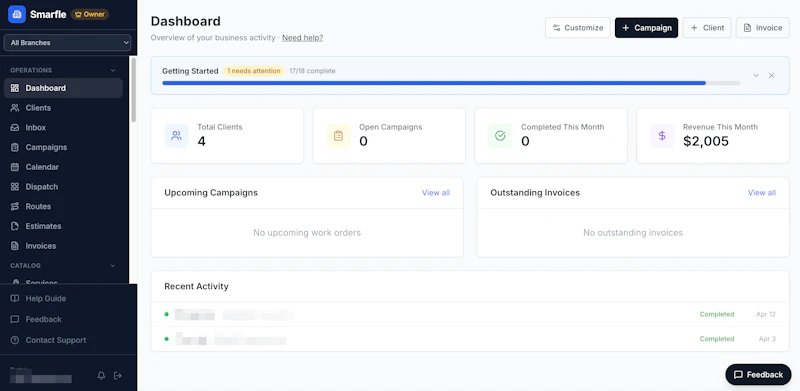
Task: Click the Getting Started progress bar
Action: 451,83
